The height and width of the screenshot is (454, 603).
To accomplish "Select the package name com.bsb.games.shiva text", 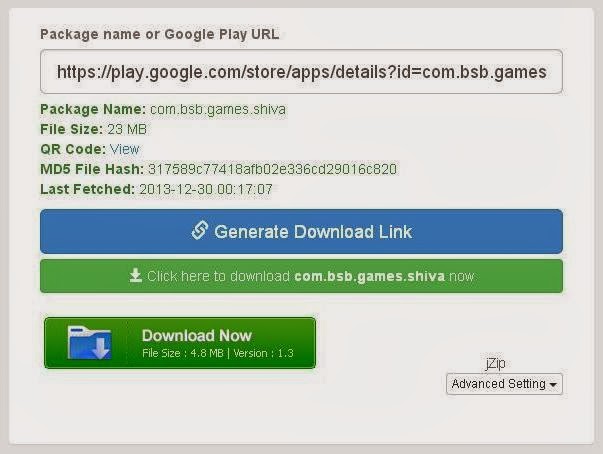I will [x=218, y=109].
